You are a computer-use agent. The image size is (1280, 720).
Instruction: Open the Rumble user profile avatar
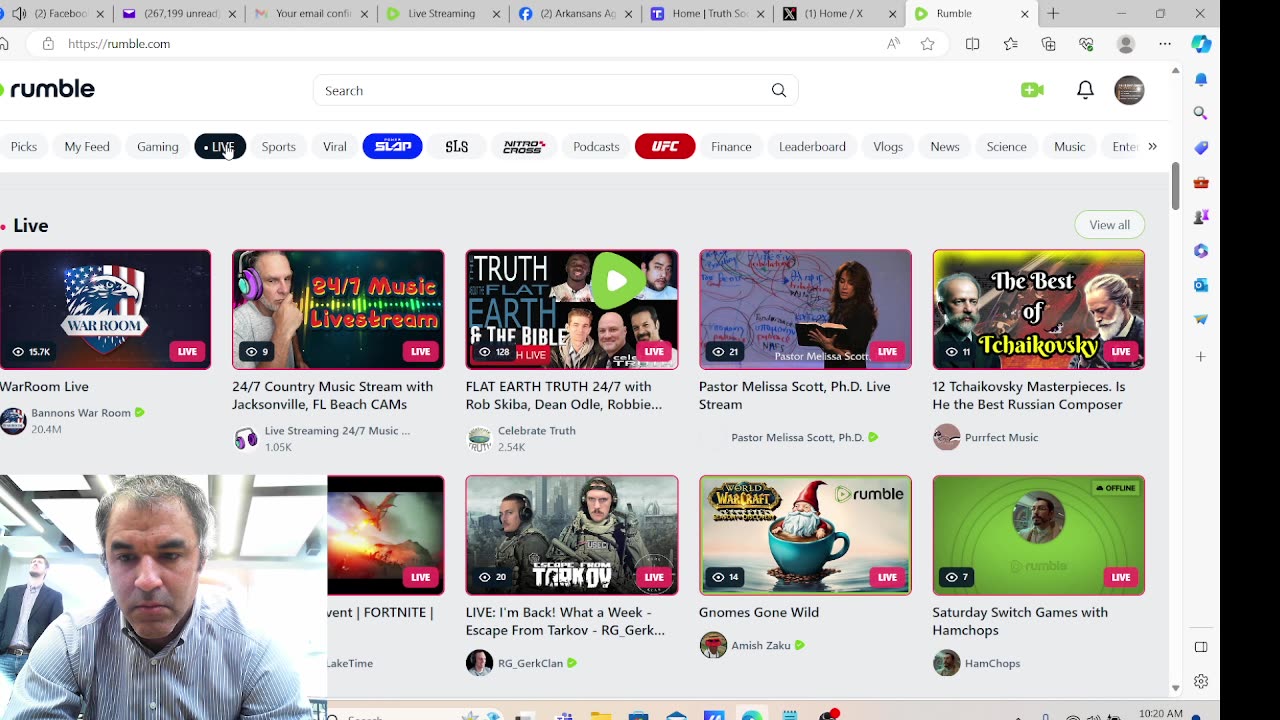[1129, 90]
